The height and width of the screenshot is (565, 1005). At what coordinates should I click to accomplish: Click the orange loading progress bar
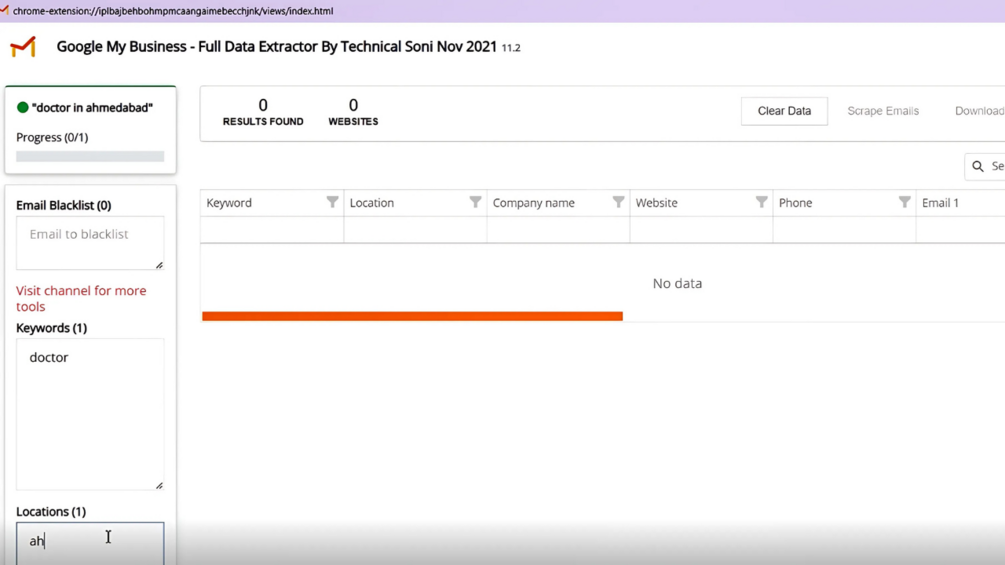[x=412, y=316]
